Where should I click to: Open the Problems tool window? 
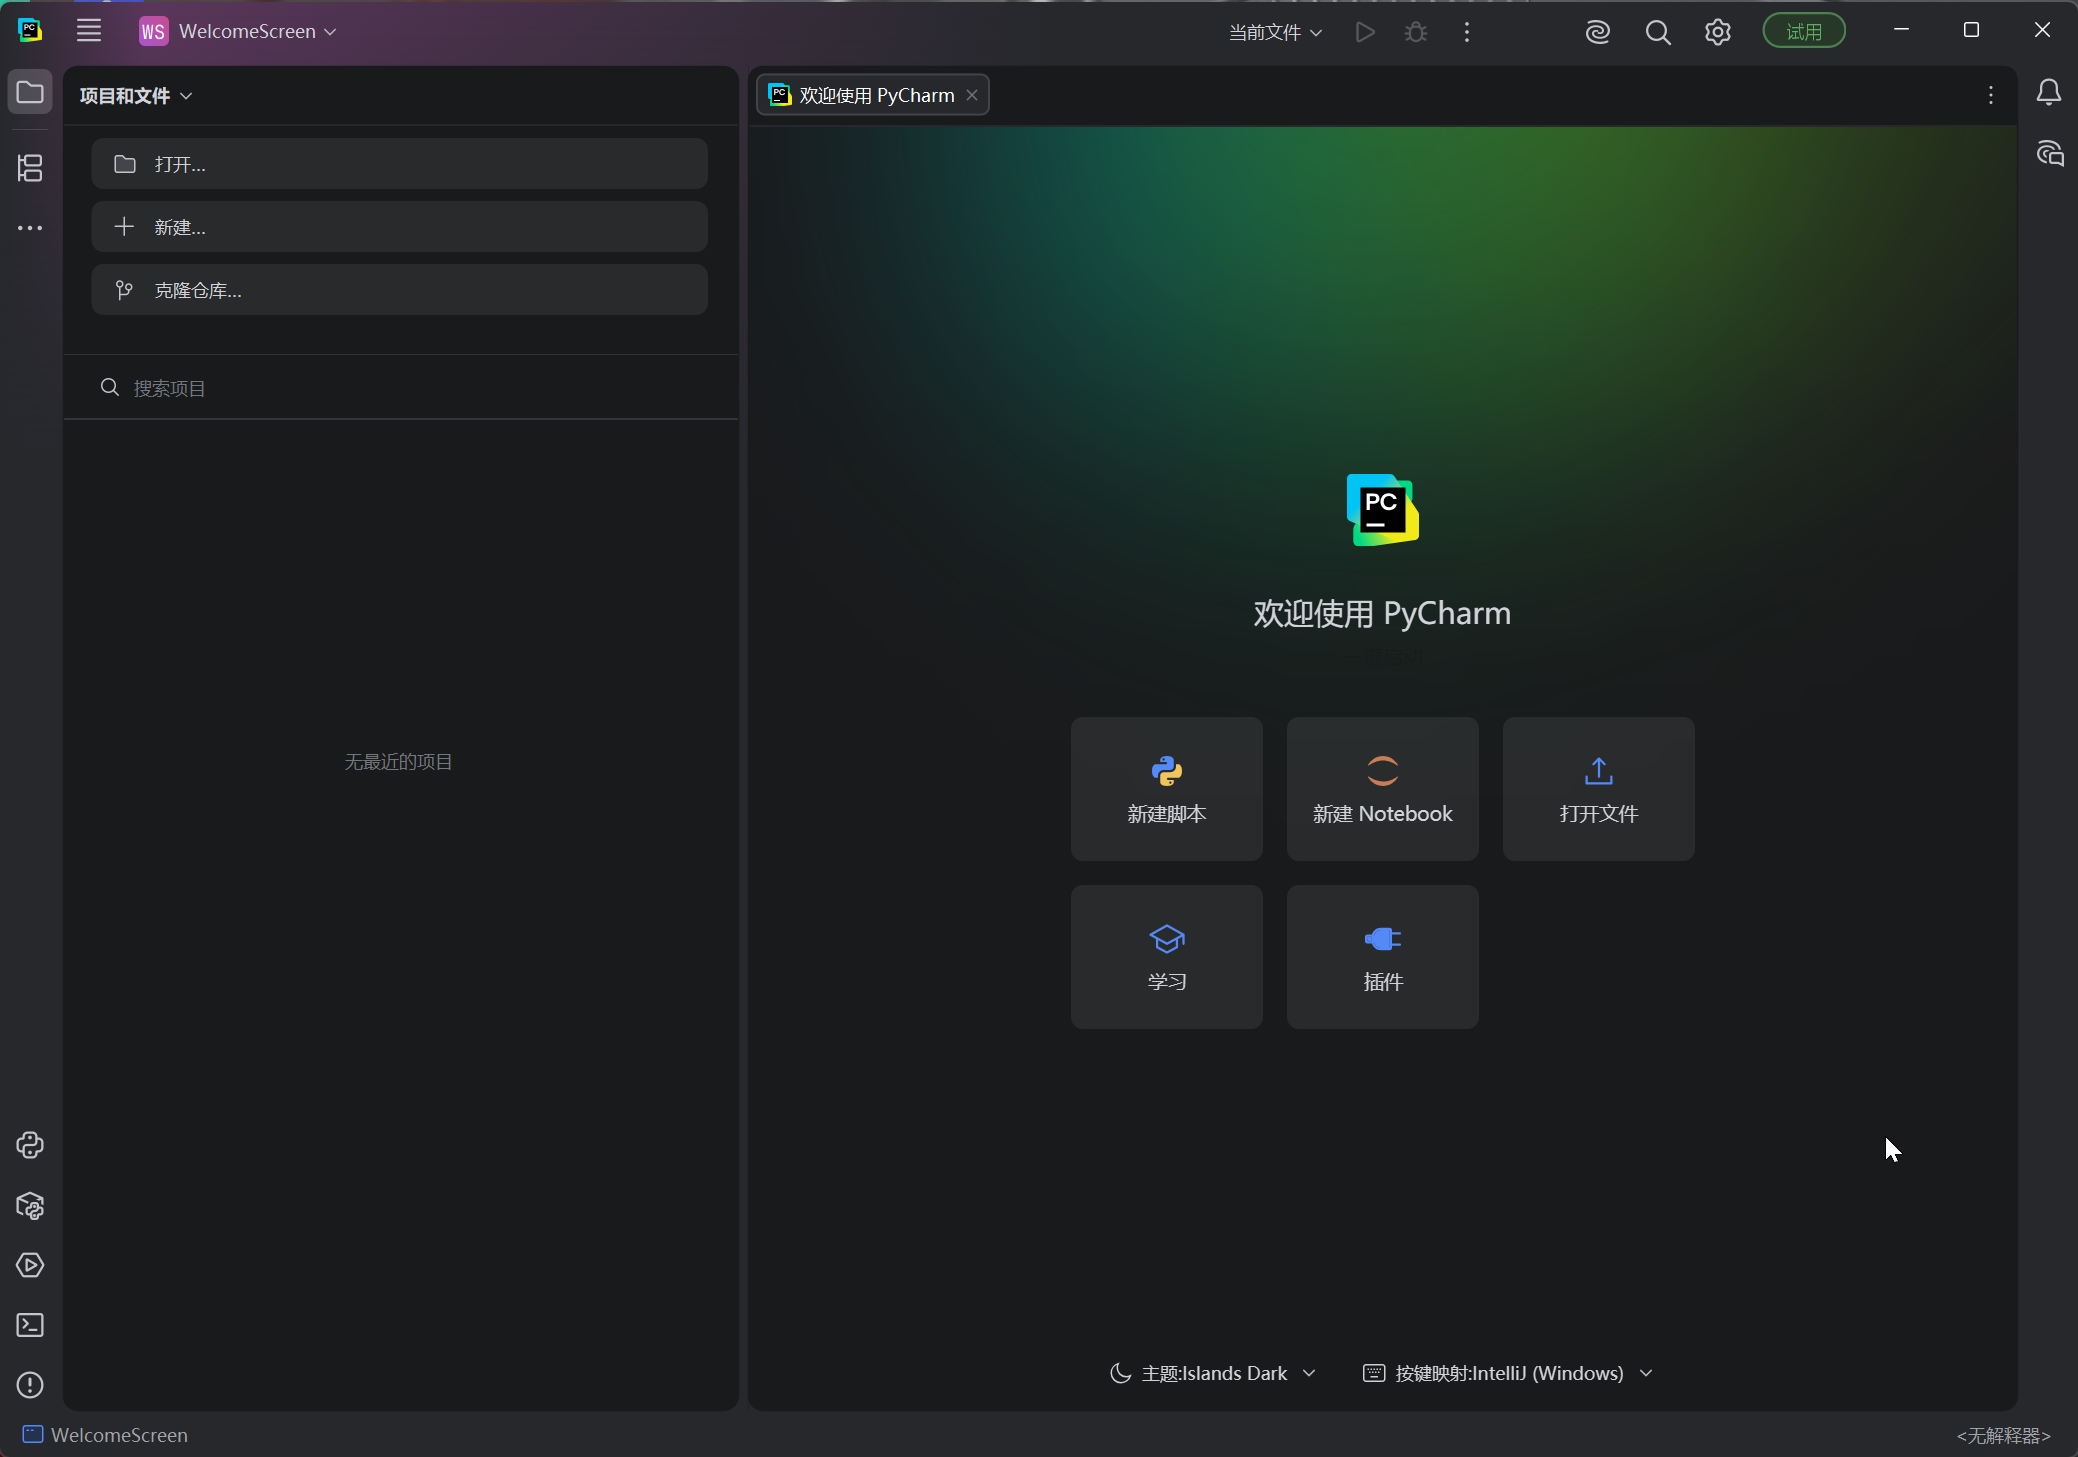(x=30, y=1385)
